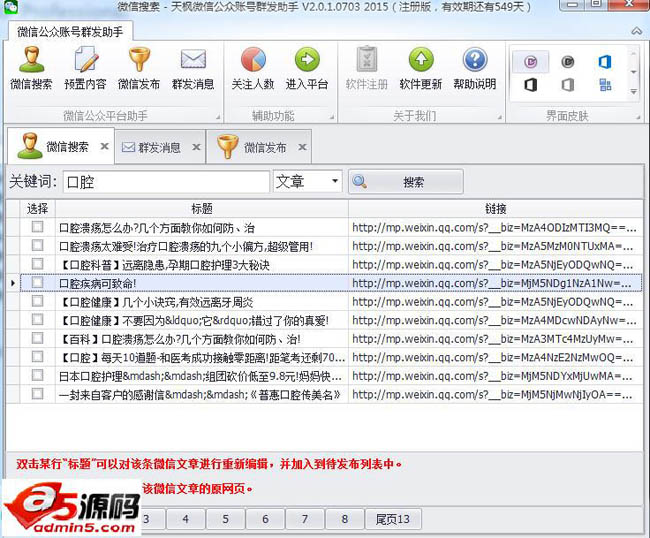Click the link ending MjM5NjMwNjIyOA==
The height and width of the screenshot is (538, 650).
click(493, 395)
